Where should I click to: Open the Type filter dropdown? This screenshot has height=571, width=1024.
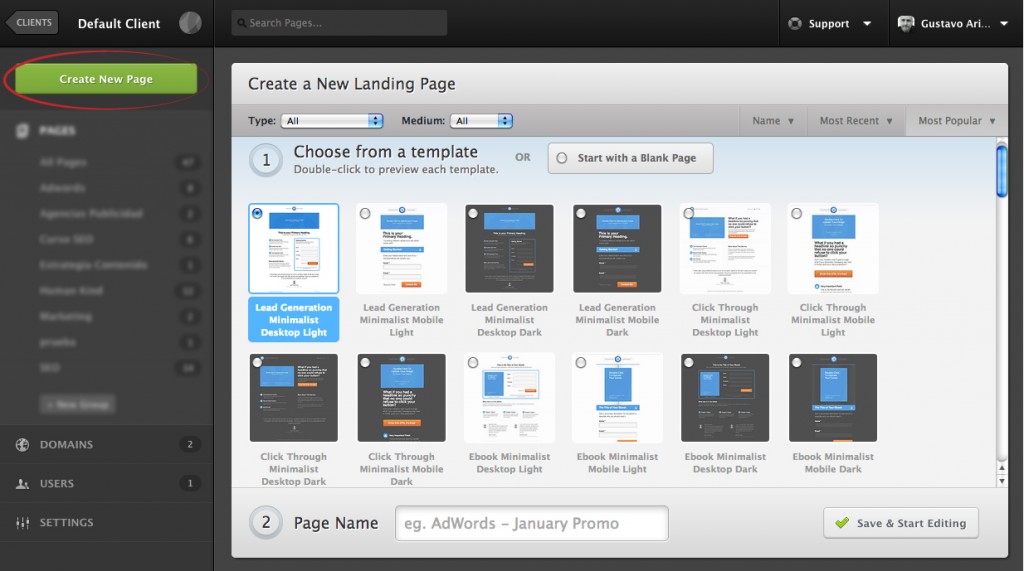click(333, 121)
